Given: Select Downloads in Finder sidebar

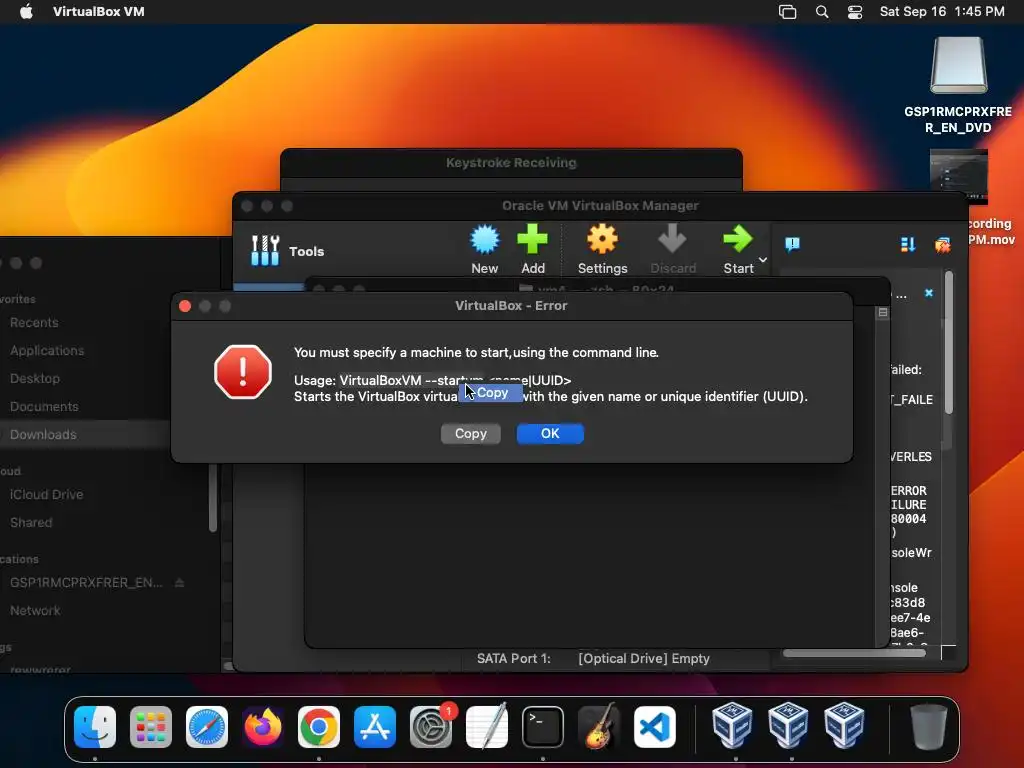Looking at the screenshot, I should coord(43,435).
